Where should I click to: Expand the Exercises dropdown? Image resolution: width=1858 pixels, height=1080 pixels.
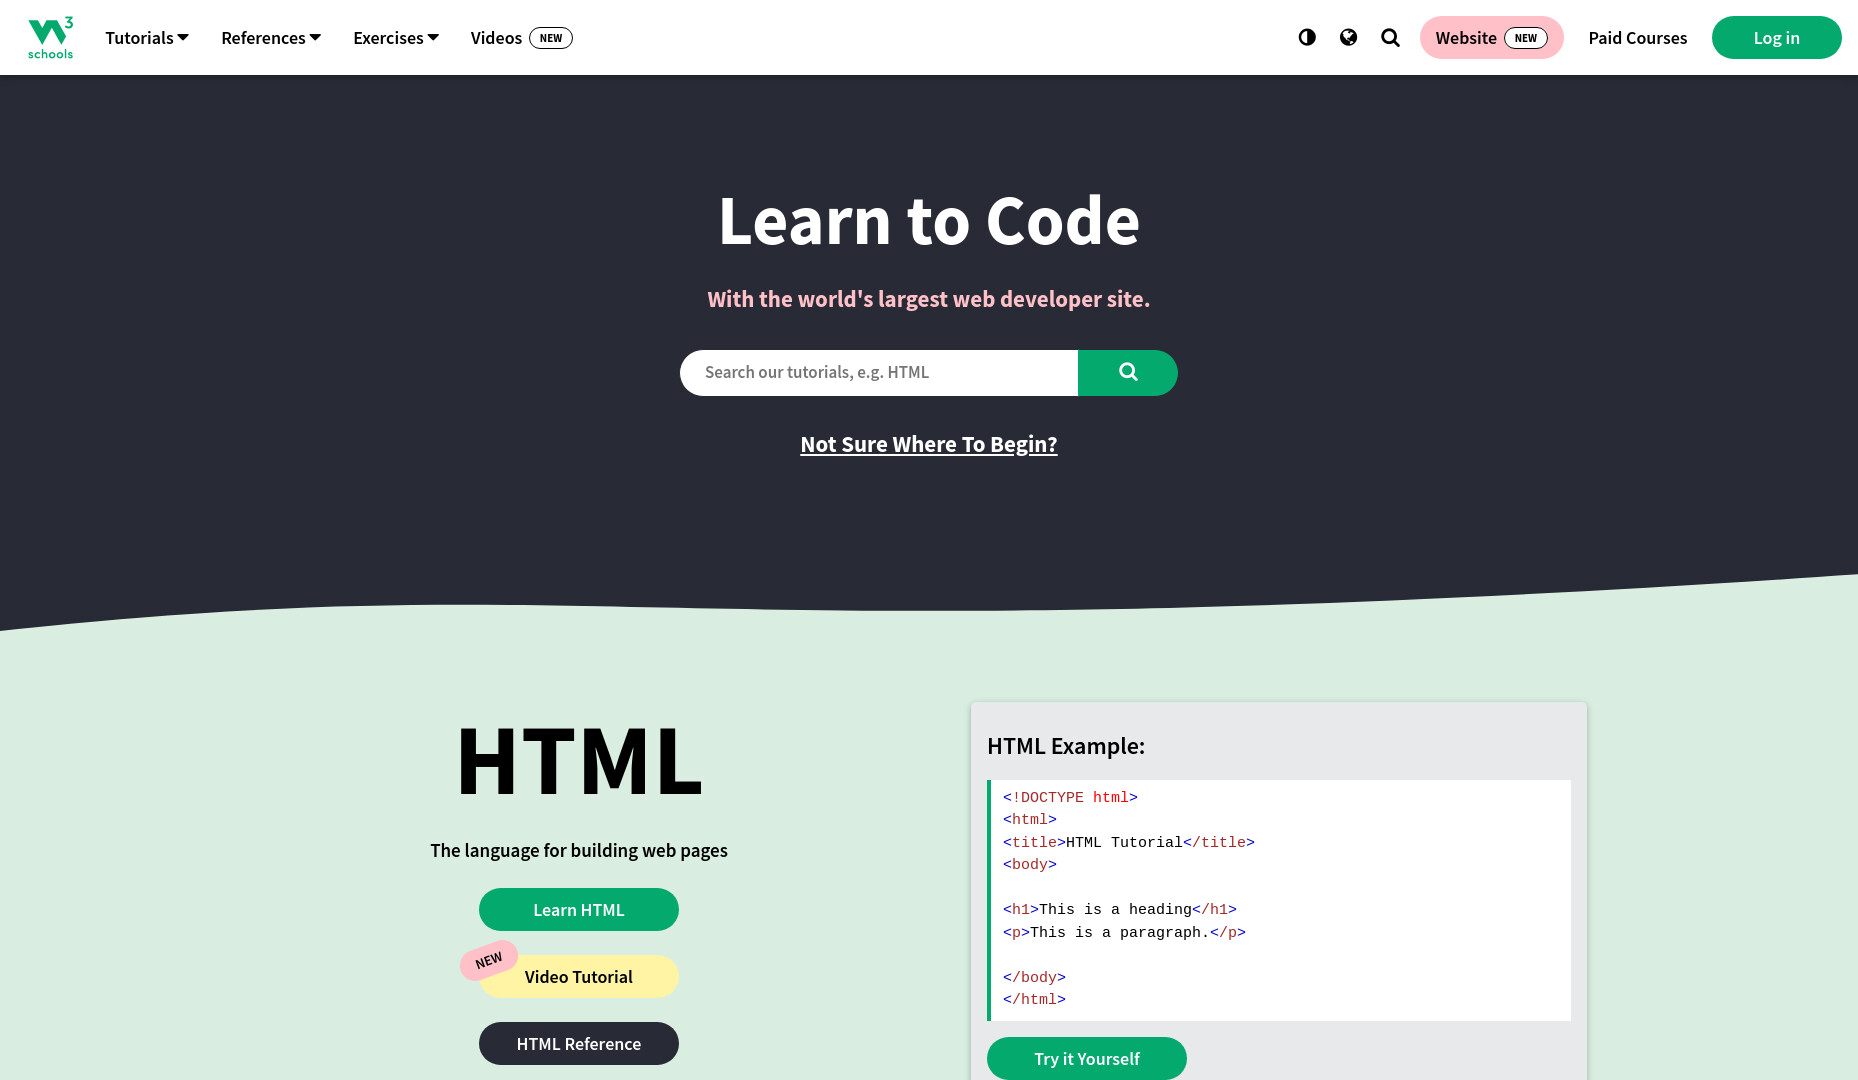point(396,38)
